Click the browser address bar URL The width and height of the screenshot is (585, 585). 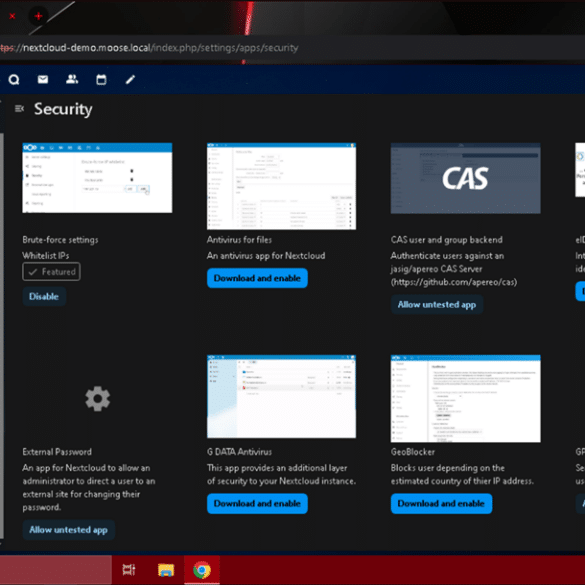click(x=149, y=48)
